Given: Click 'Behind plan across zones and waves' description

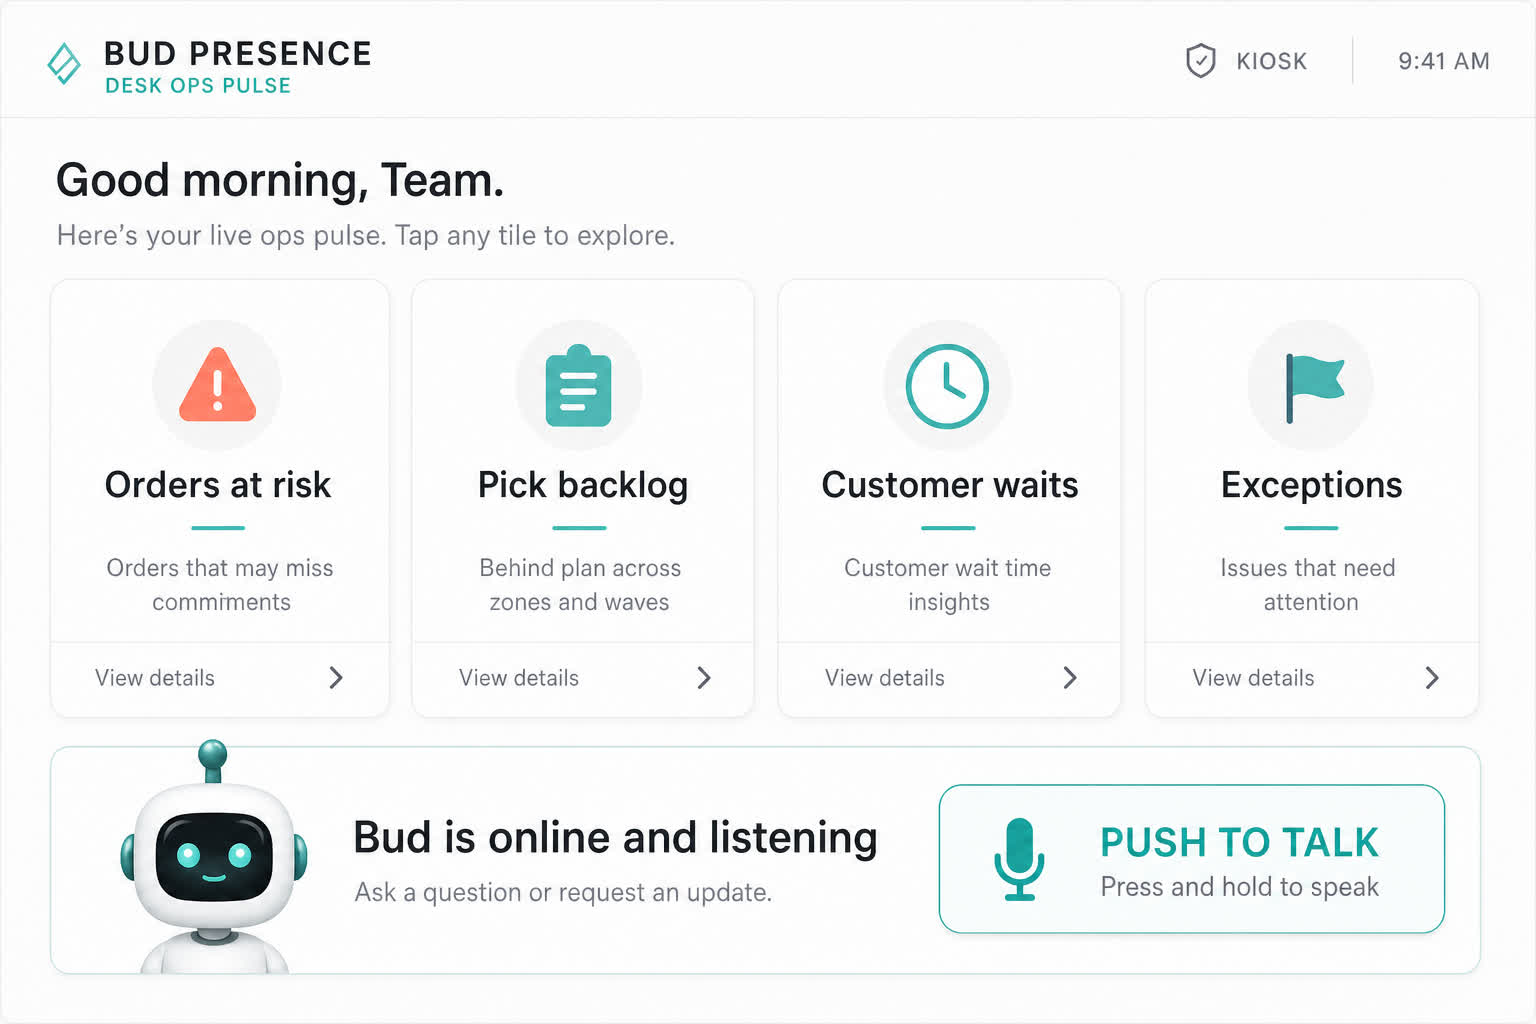Looking at the screenshot, I should pos(580,585).
